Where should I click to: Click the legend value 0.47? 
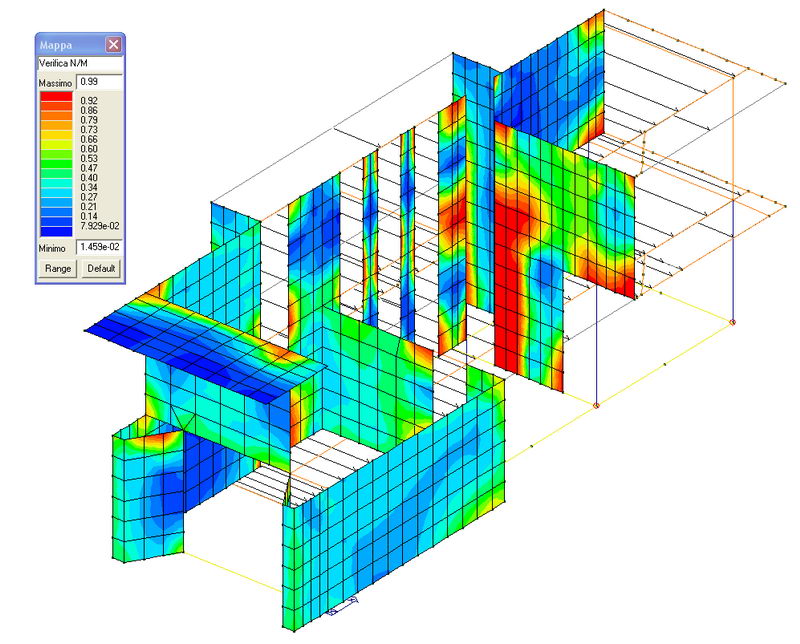(89, 168)
